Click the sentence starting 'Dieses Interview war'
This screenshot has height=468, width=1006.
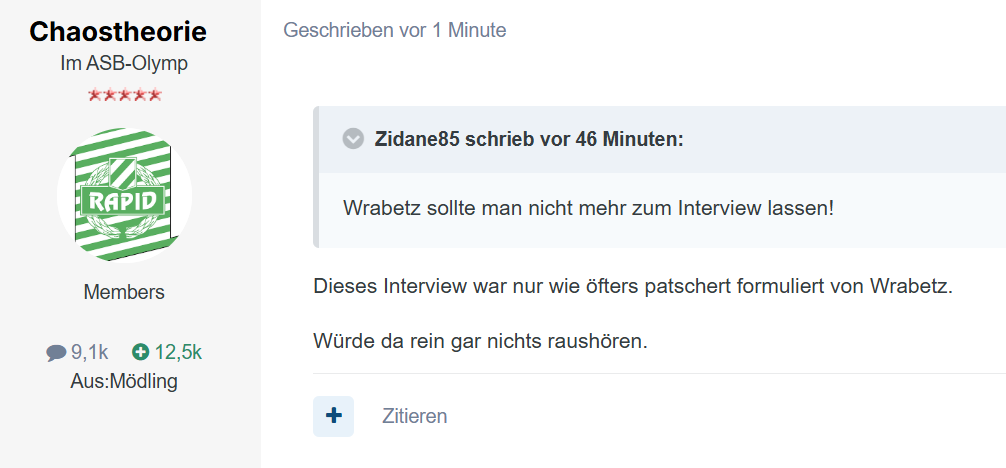click(633, 287)
